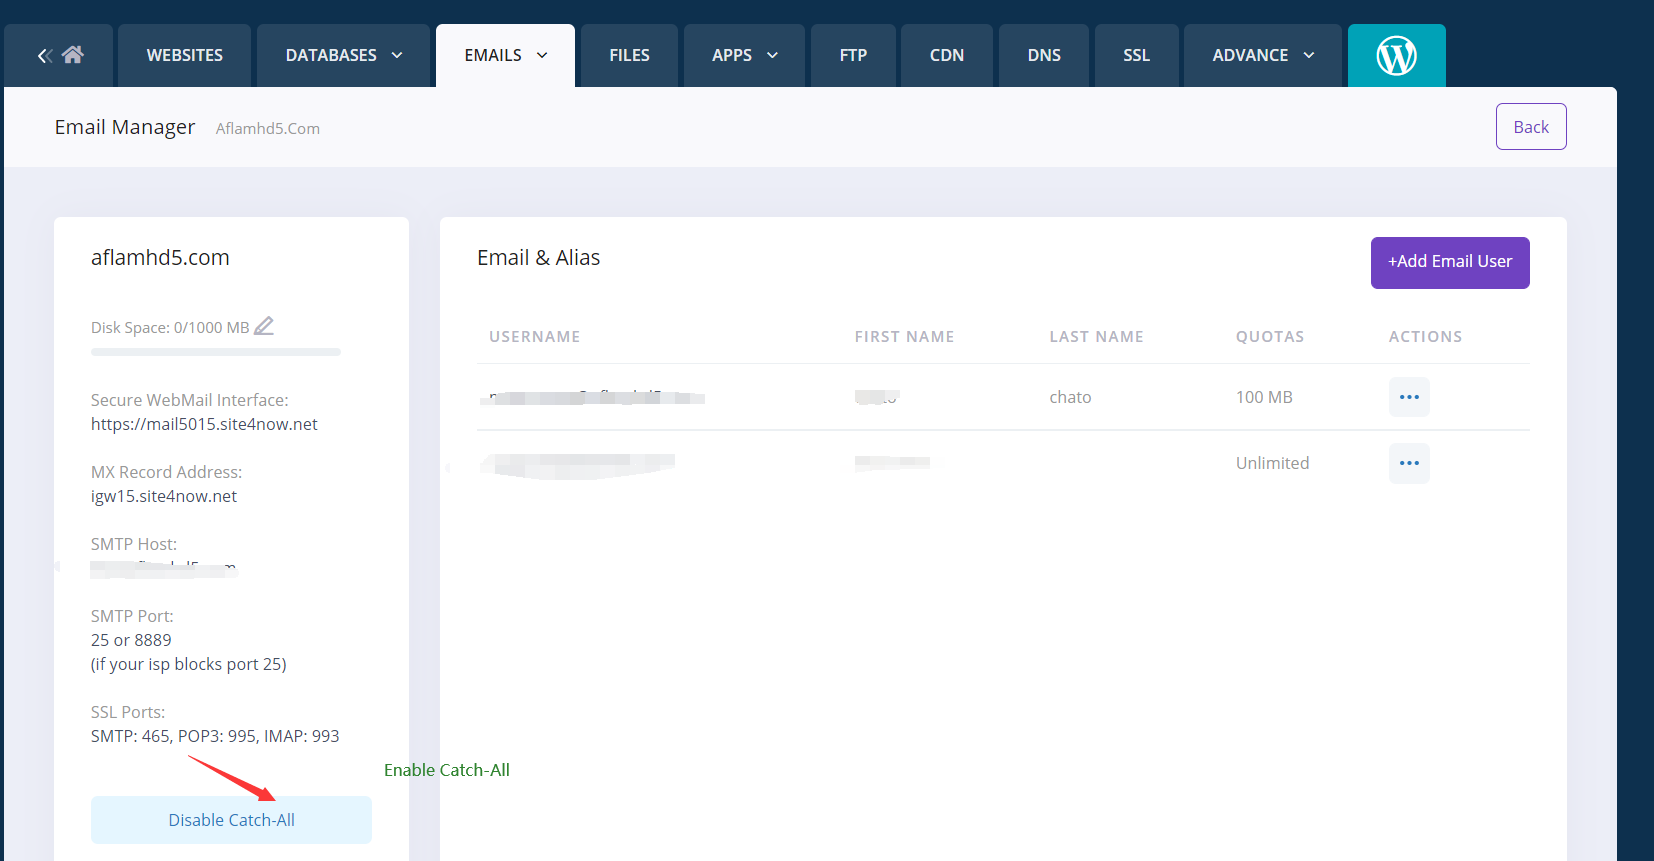Open the webmail URL mail5015.site4now.net
Viewport: 1654px width, 861px height.
(204, 424)
